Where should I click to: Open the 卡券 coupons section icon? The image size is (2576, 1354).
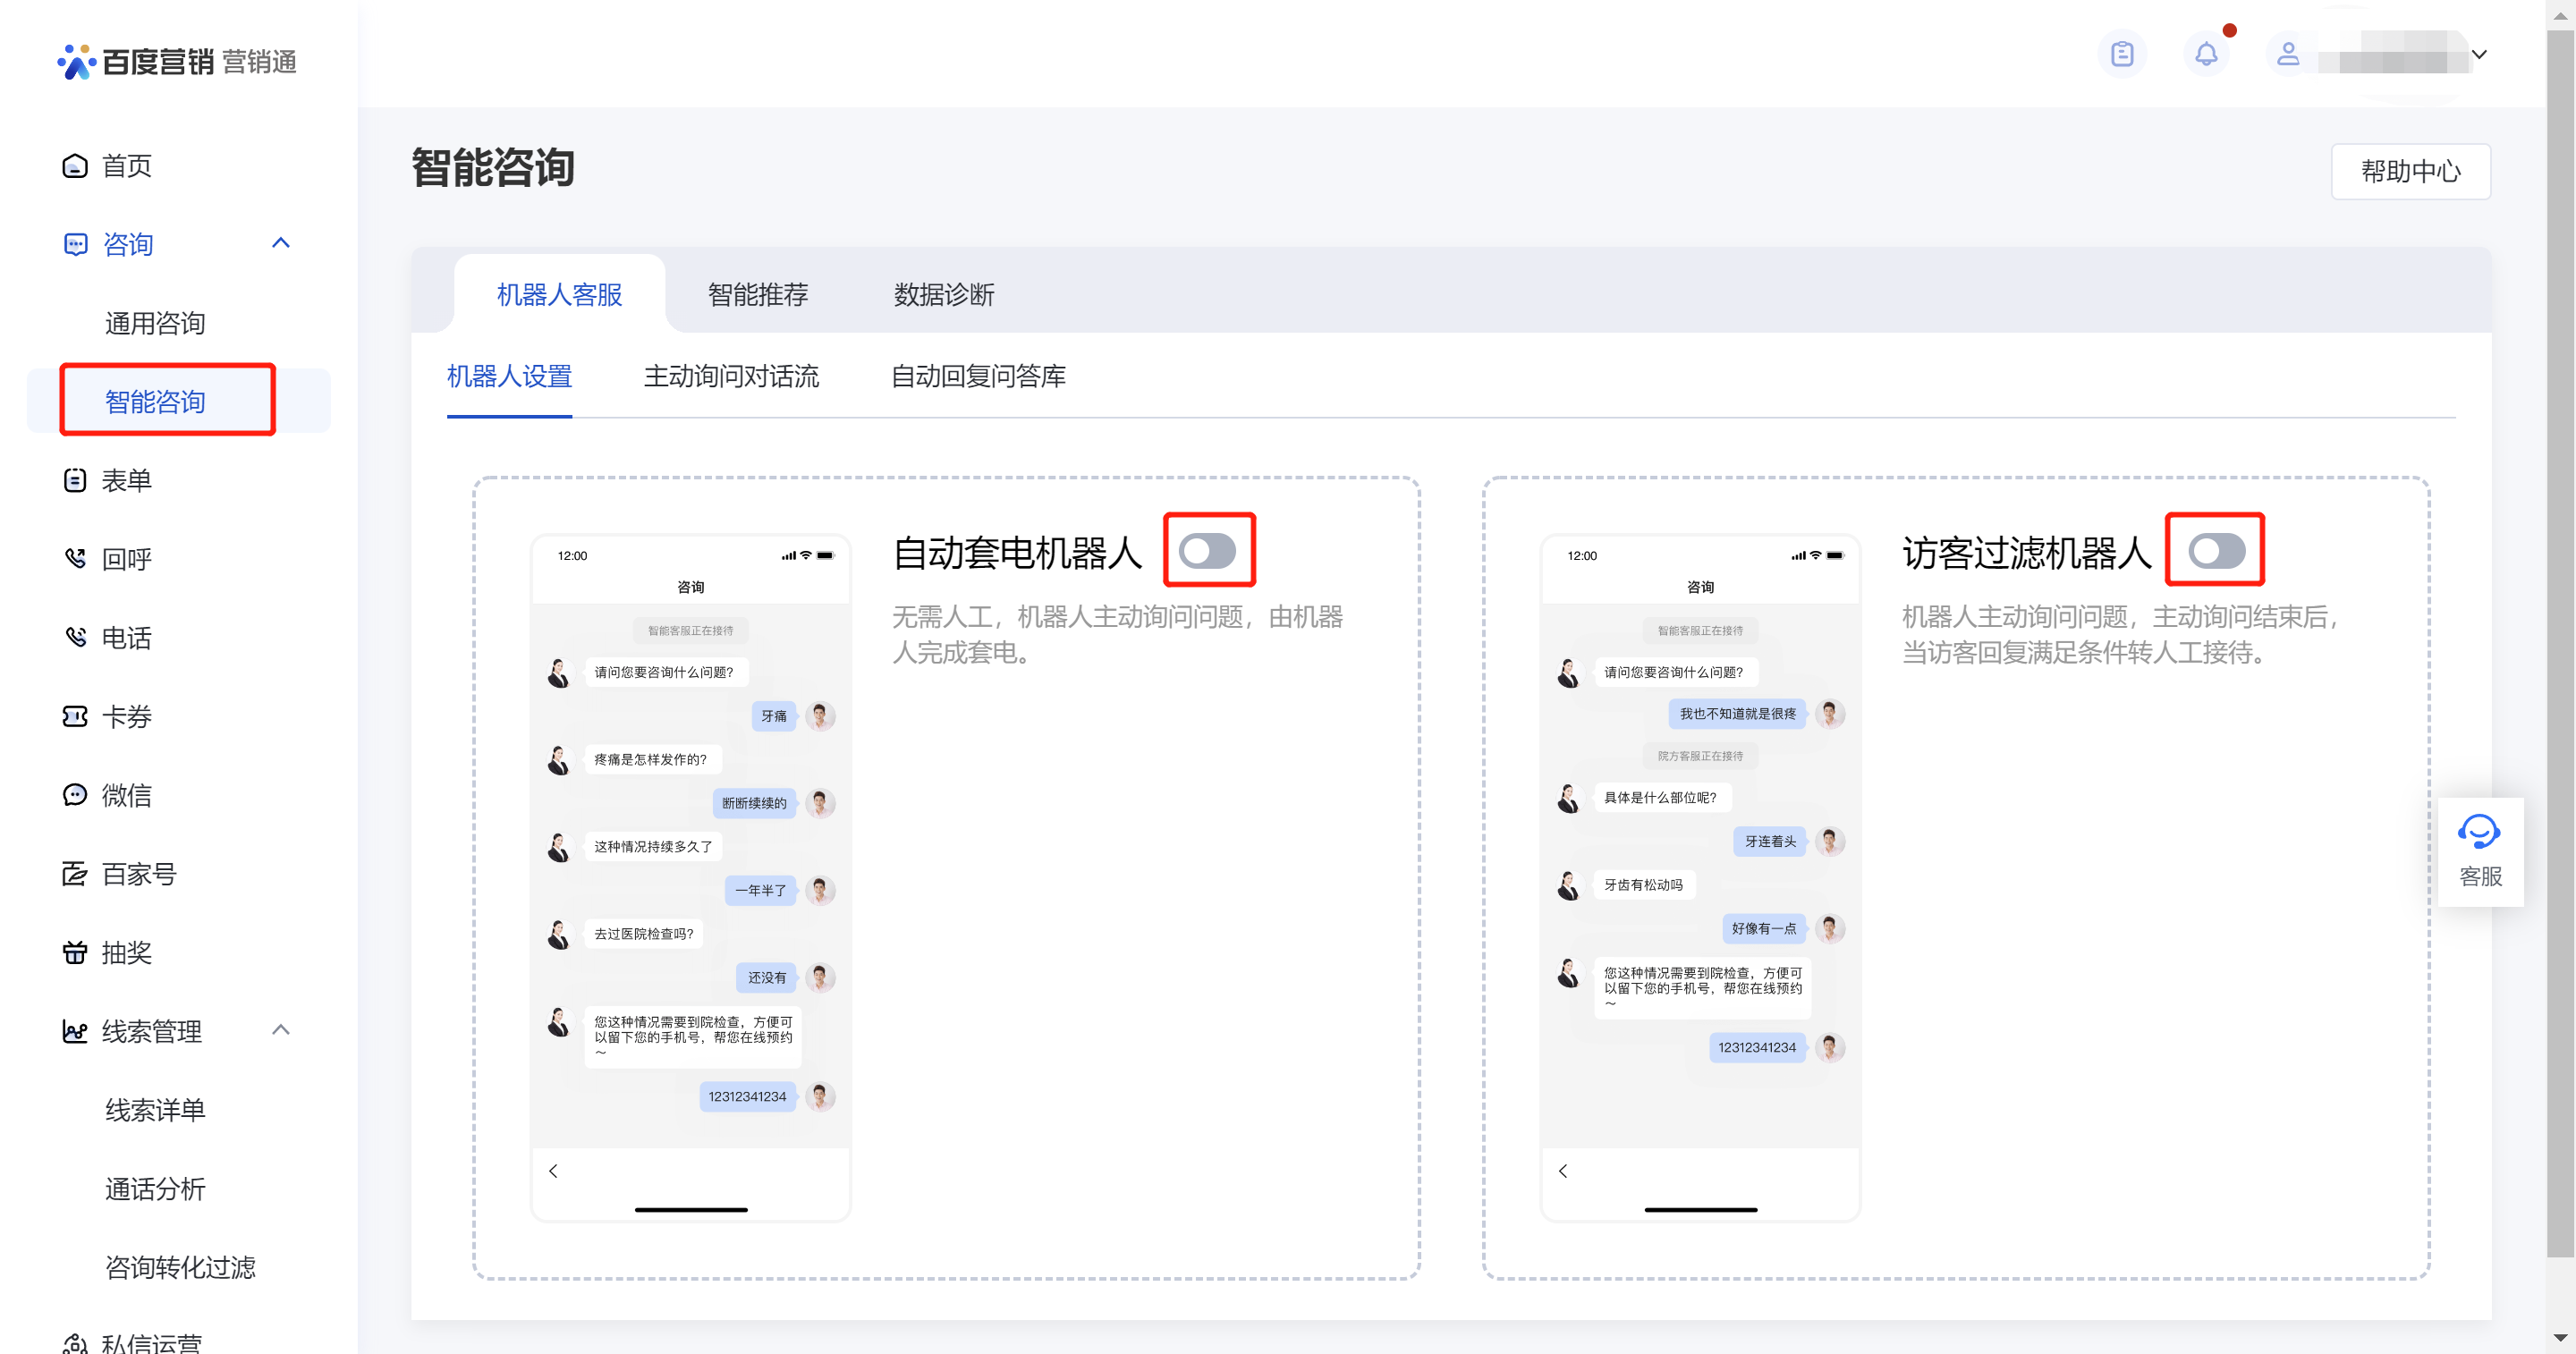75,716
